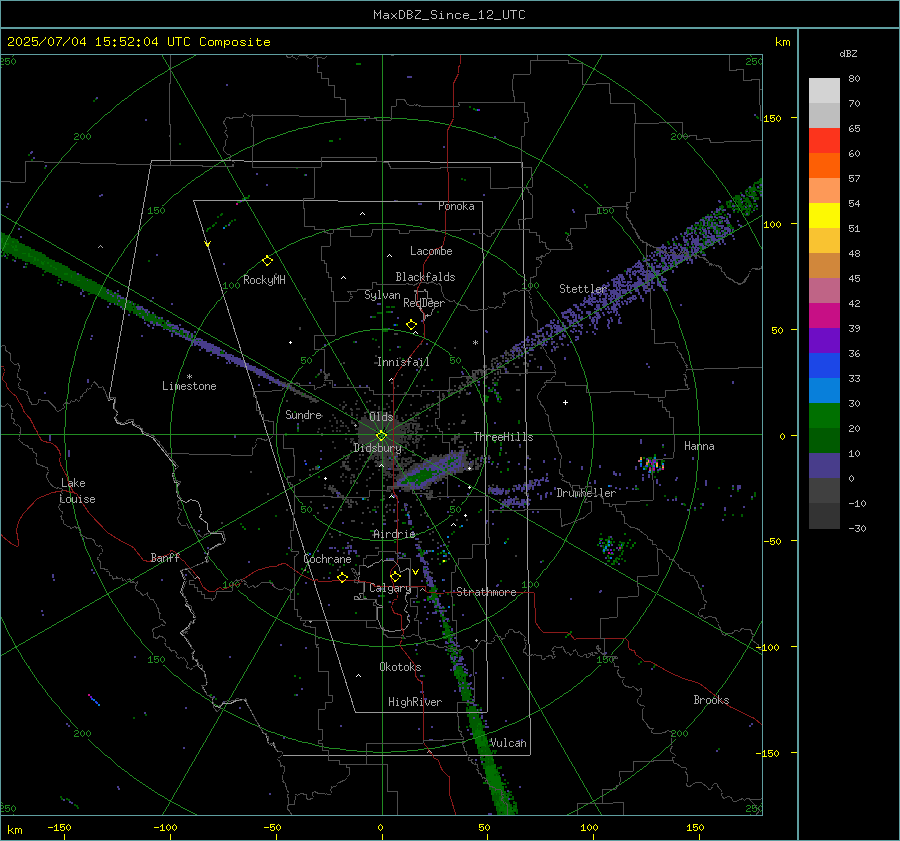
Task: Pick the purple 36-39 dBZ legend swatch
Action: click(x=824, y=340)
